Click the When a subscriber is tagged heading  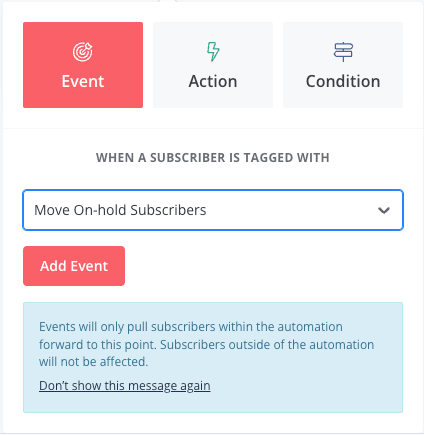[213, 158]
